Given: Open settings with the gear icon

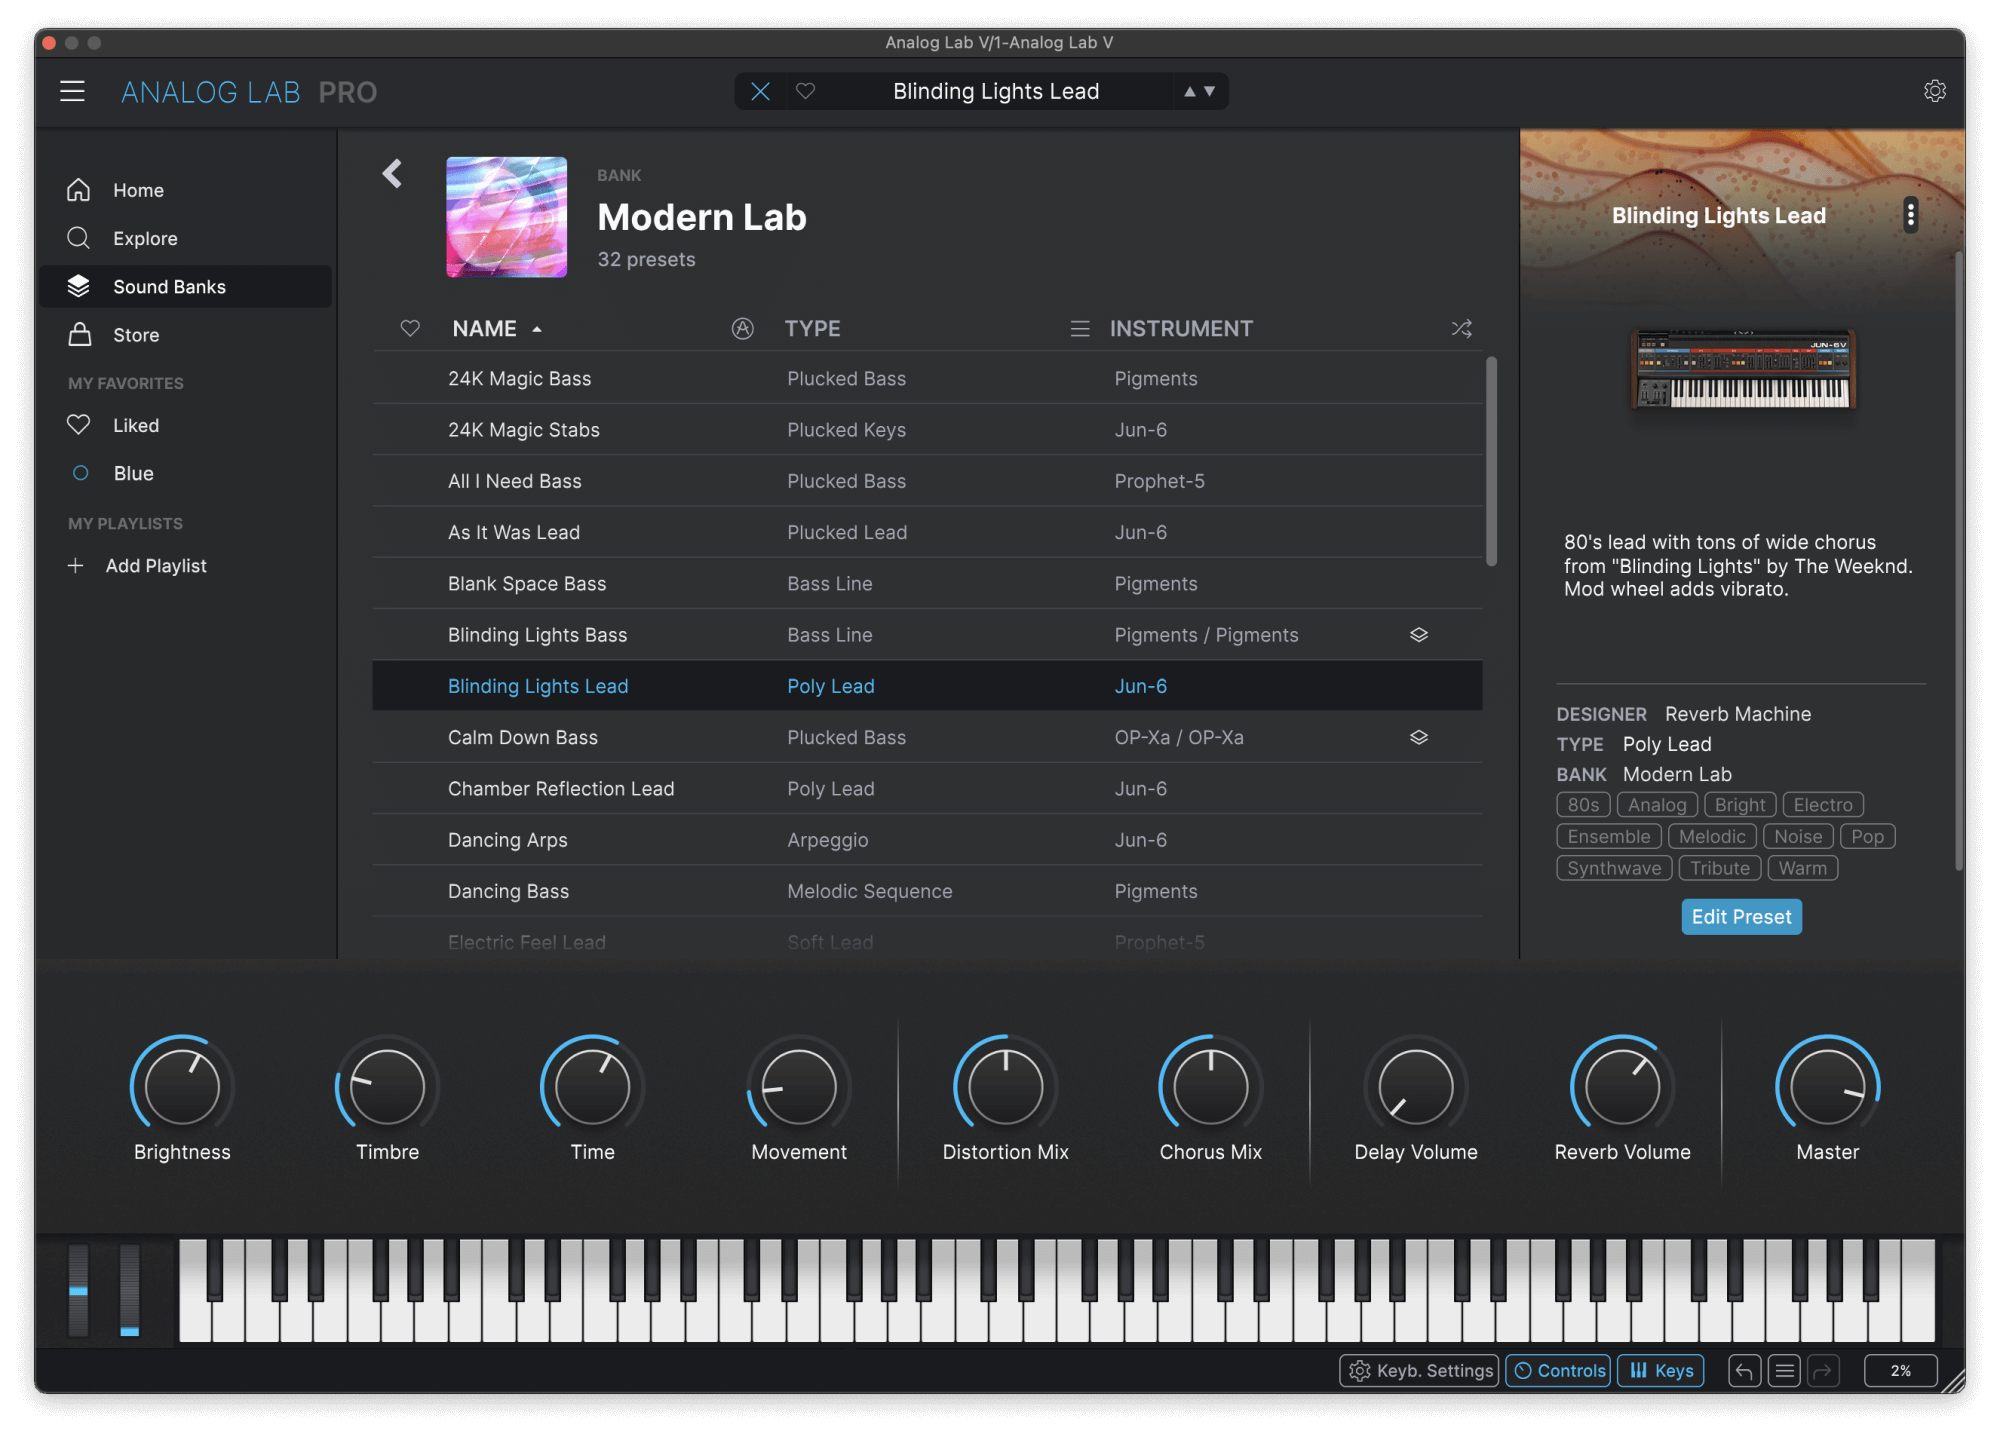Looking at the screenshot, I should click(x=1934, y=92).
